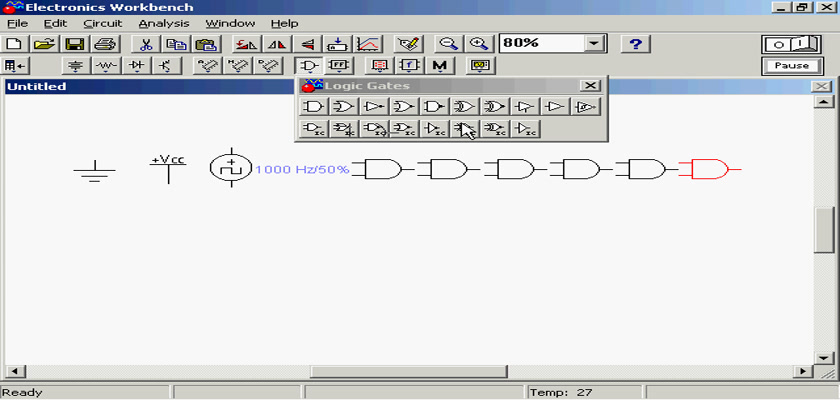Click the 1000 Hz clock source on canvas
This screenshot has height=400, width=840.
coord(231,168)
